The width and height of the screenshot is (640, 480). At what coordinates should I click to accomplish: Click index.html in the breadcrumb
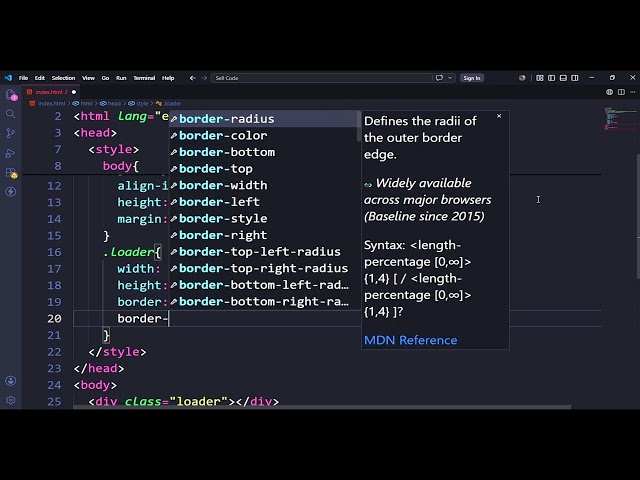51,104
